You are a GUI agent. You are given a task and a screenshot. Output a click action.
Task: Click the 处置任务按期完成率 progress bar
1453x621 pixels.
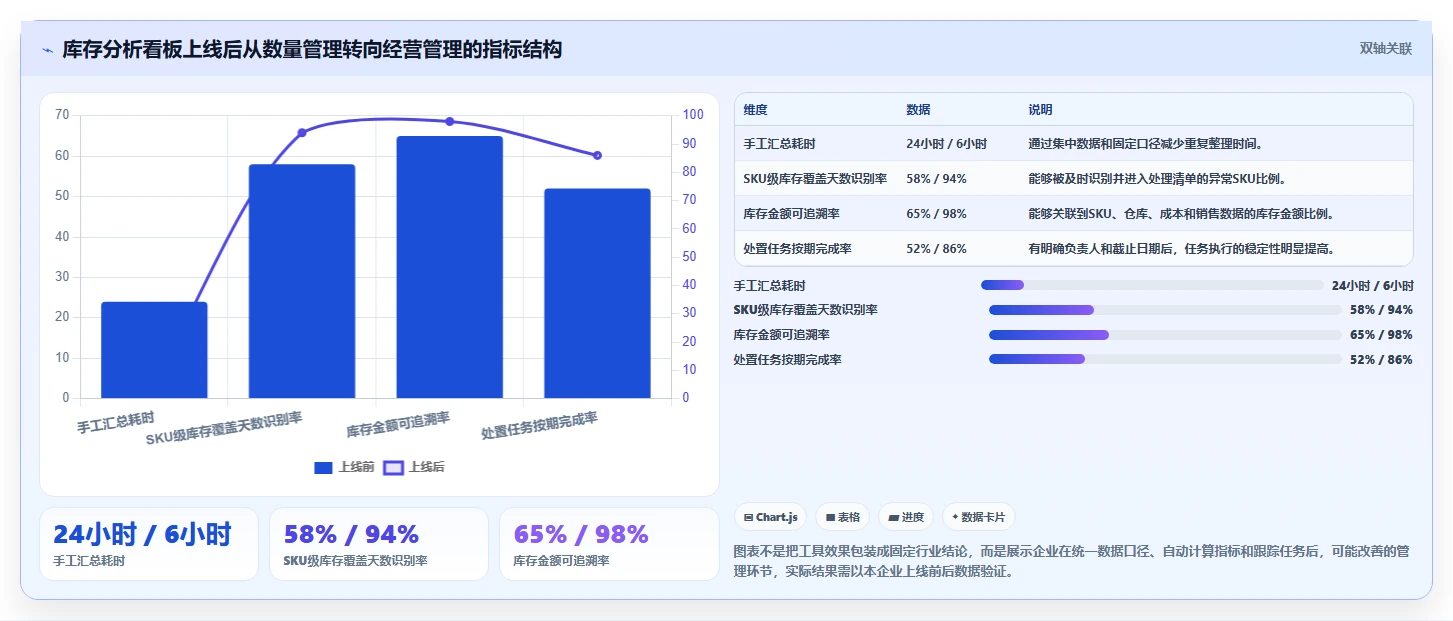[1165, 359]
